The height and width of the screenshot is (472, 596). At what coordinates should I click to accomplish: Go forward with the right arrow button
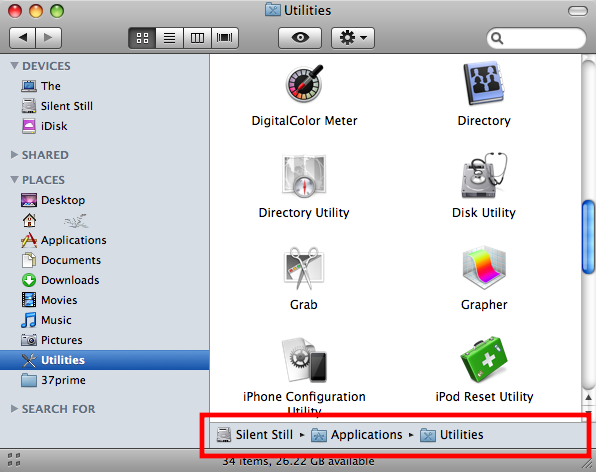[48, 38]
